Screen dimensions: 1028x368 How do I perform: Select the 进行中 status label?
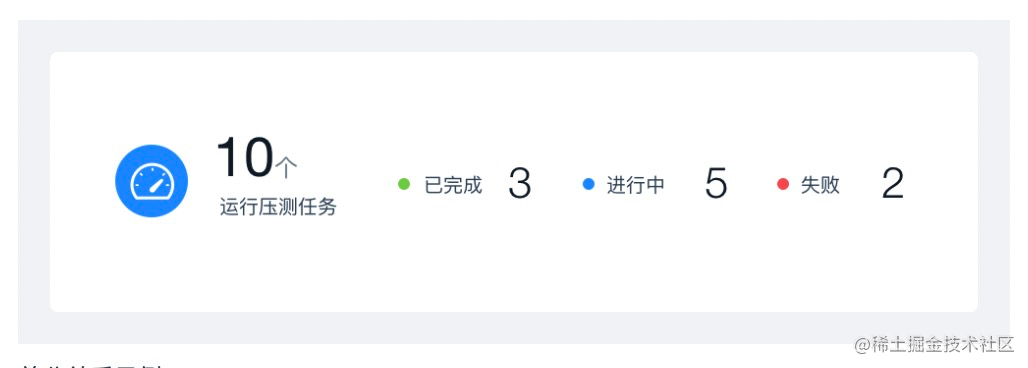635,185
